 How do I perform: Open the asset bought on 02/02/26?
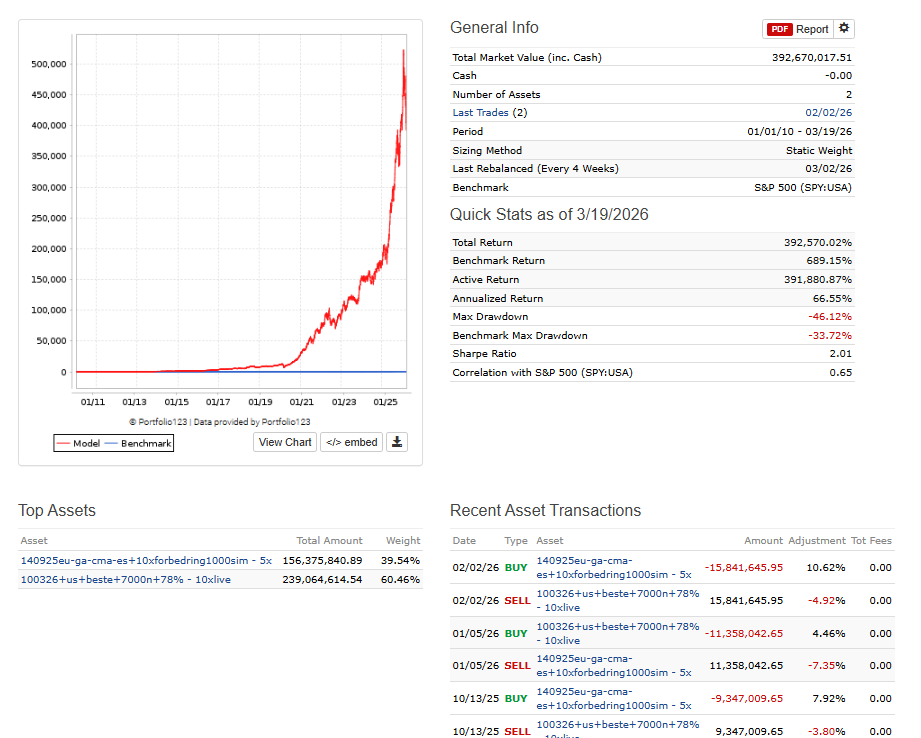click(x=613, y=567)
